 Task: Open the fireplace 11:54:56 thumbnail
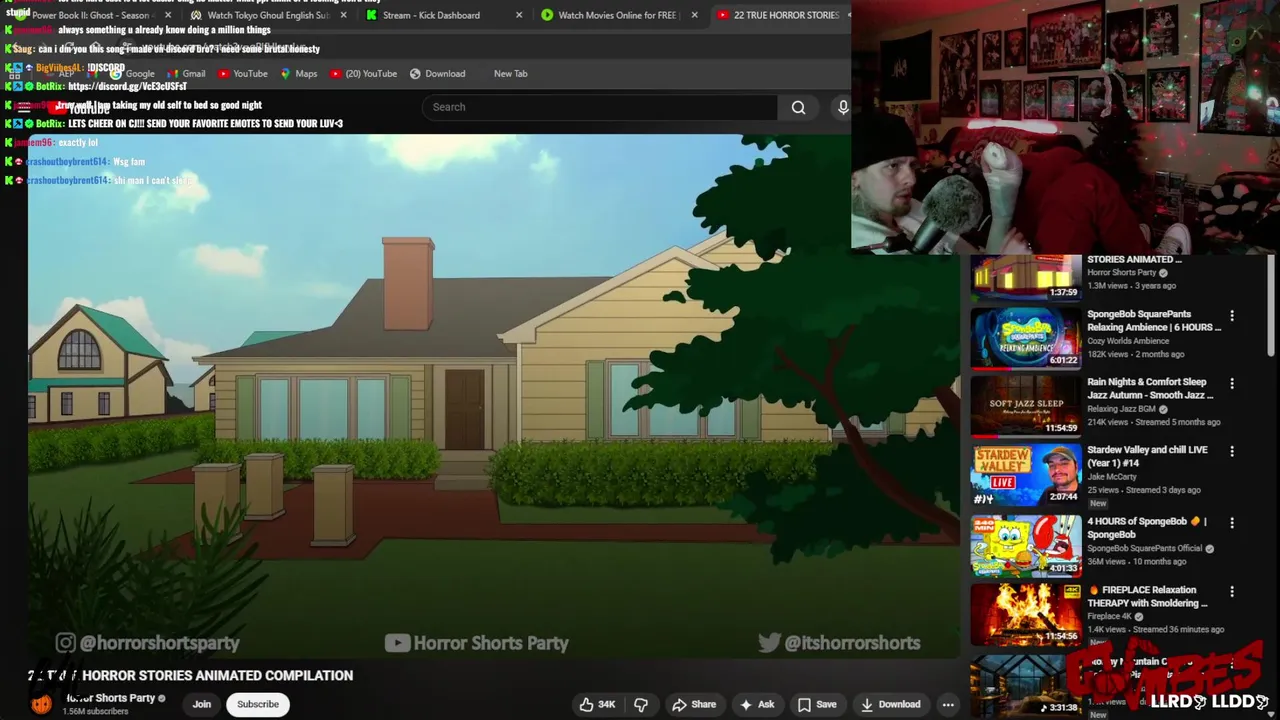point(1026,613)
